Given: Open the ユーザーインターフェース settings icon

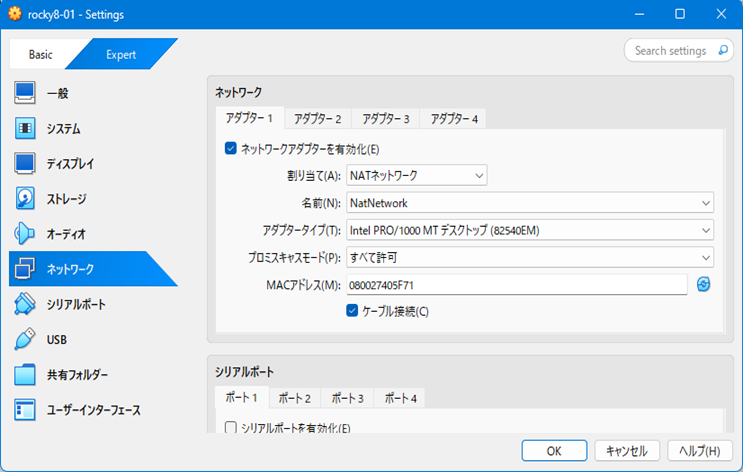Looking at the screenshot, I should pos(25,410).
